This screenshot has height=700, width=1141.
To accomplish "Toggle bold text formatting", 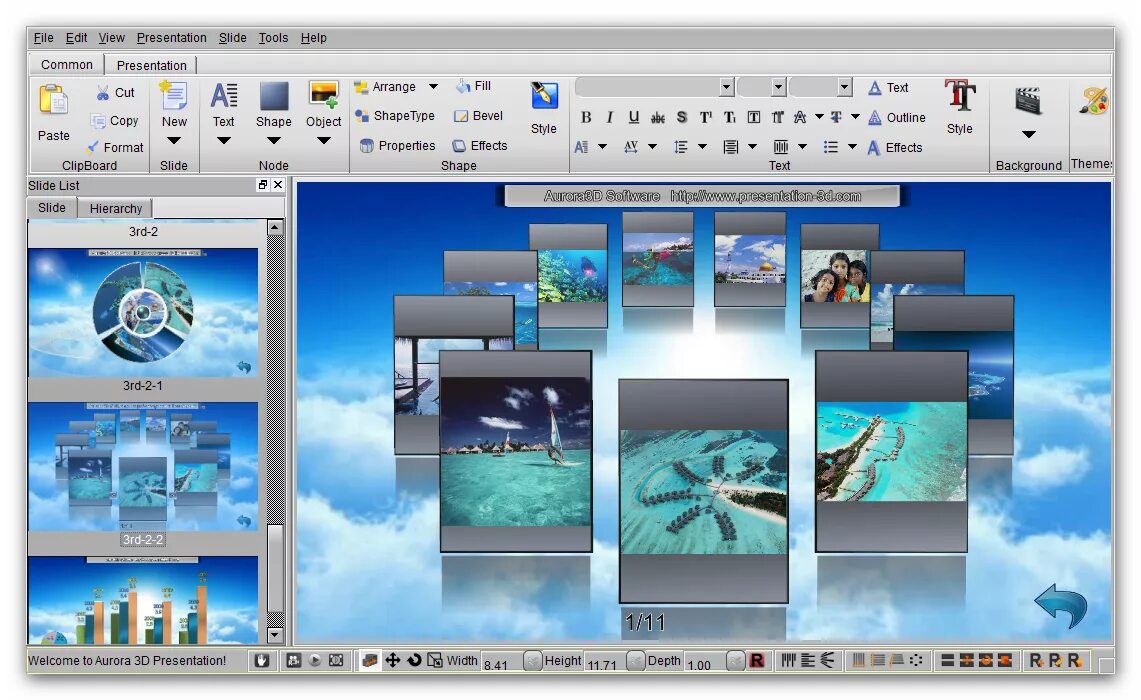I will click(586, 117).
